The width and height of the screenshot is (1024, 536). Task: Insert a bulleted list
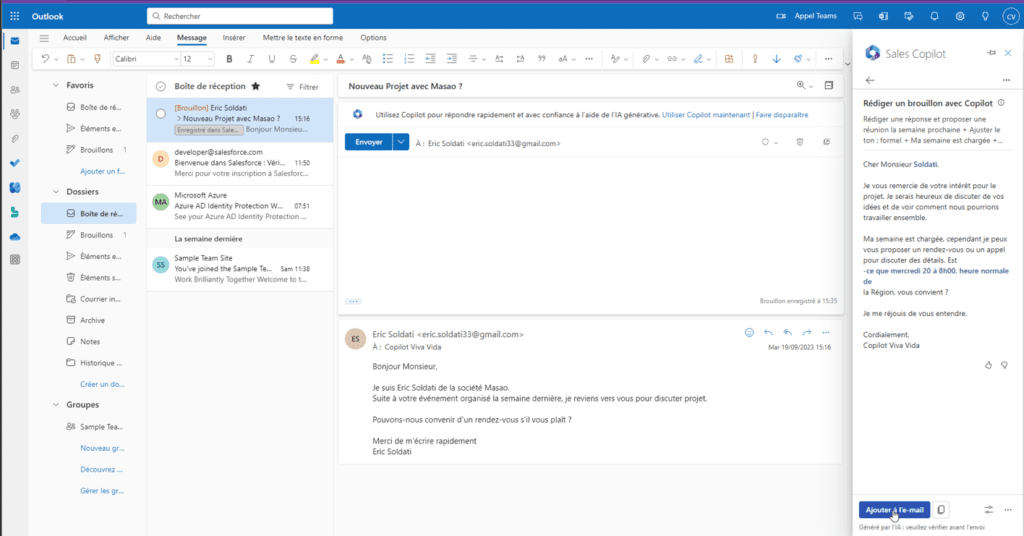[388, 59]
